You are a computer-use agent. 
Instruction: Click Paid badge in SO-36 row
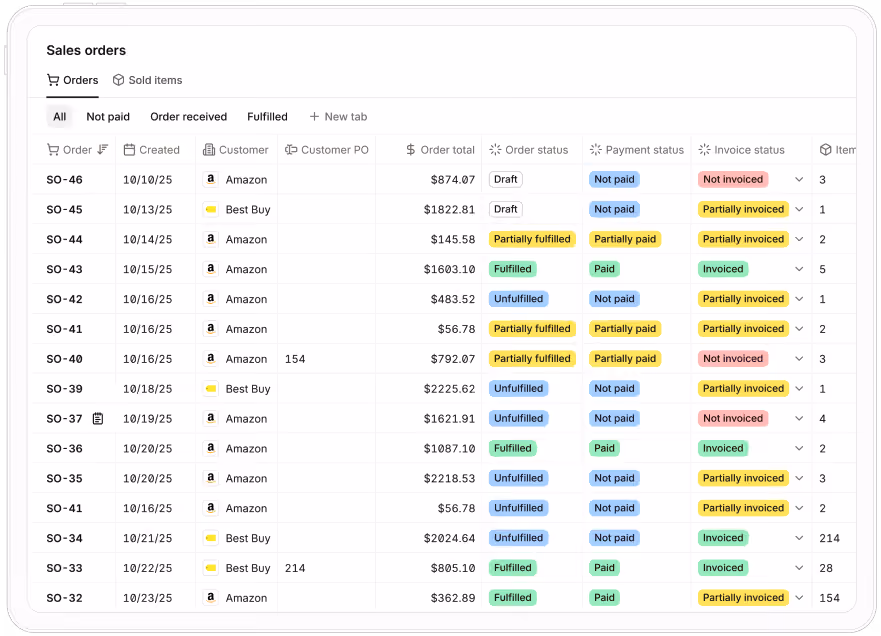coord(605,448)
